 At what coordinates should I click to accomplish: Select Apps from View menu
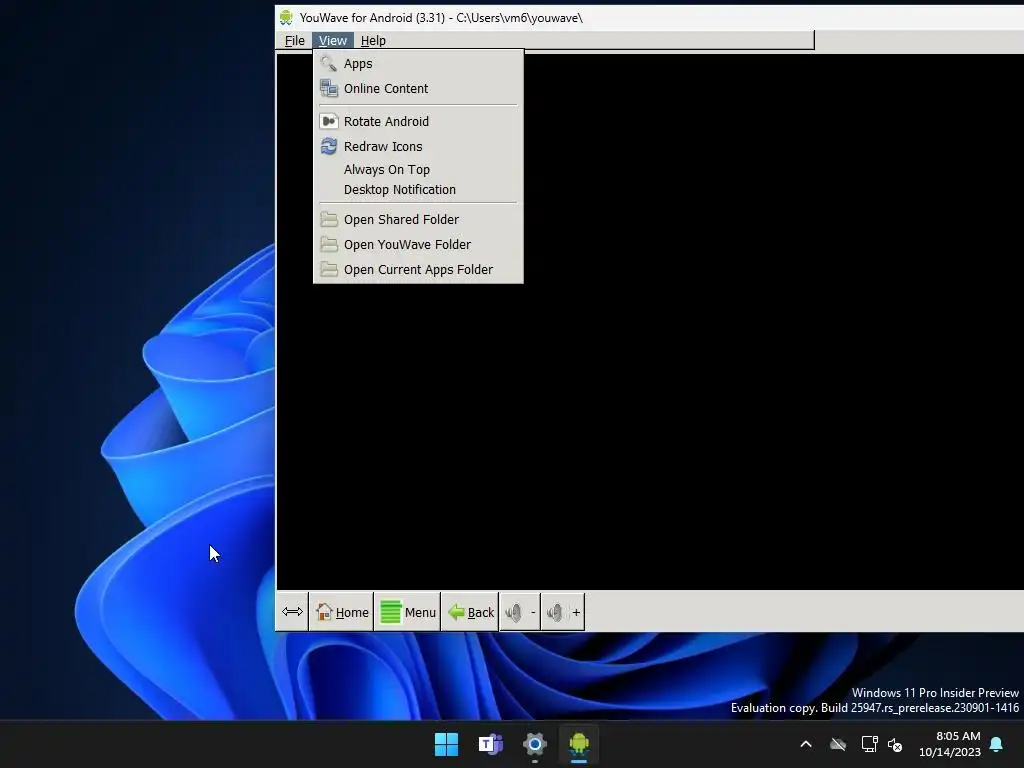click(418, 63)
